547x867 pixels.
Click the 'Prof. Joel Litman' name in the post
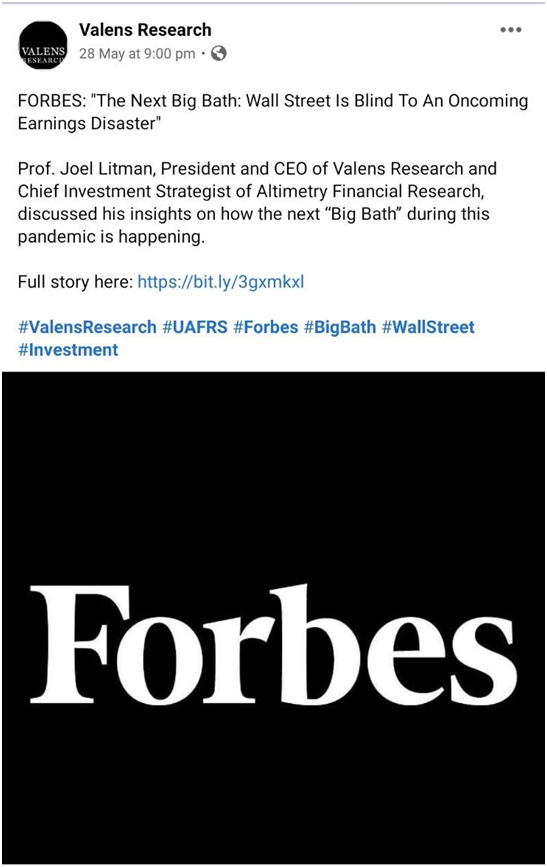(86, 169)
